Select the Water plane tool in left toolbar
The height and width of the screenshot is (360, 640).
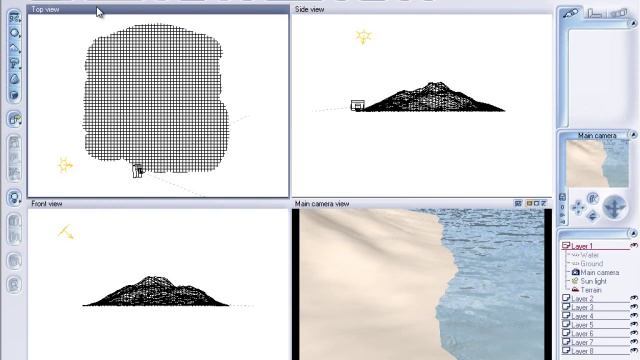(14, 18)
